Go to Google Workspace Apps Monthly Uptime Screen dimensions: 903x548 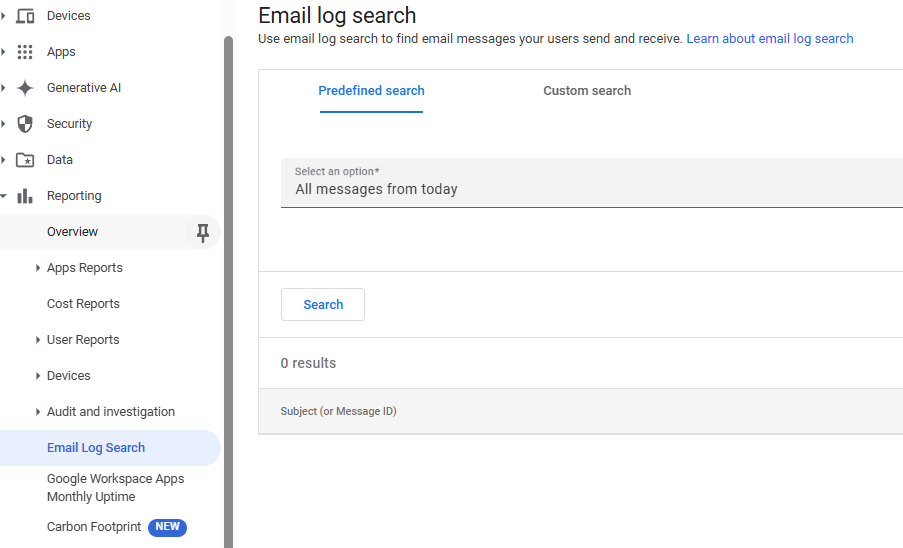point(115,488)
